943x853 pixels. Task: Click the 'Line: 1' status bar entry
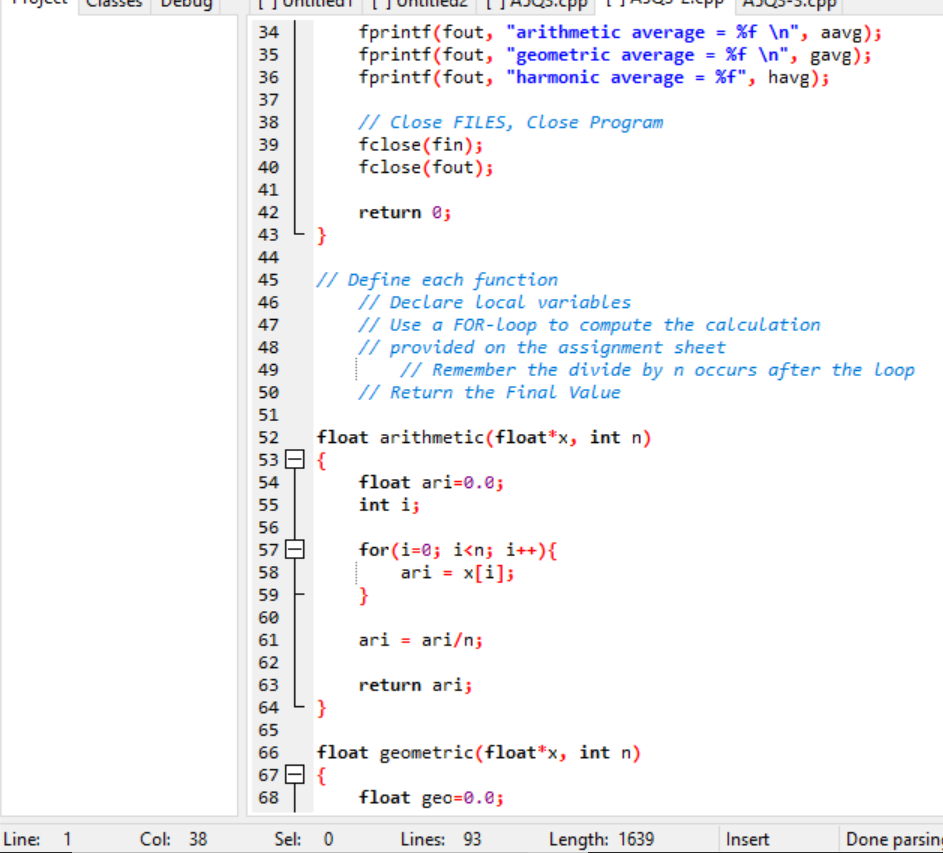pos(37,839)
